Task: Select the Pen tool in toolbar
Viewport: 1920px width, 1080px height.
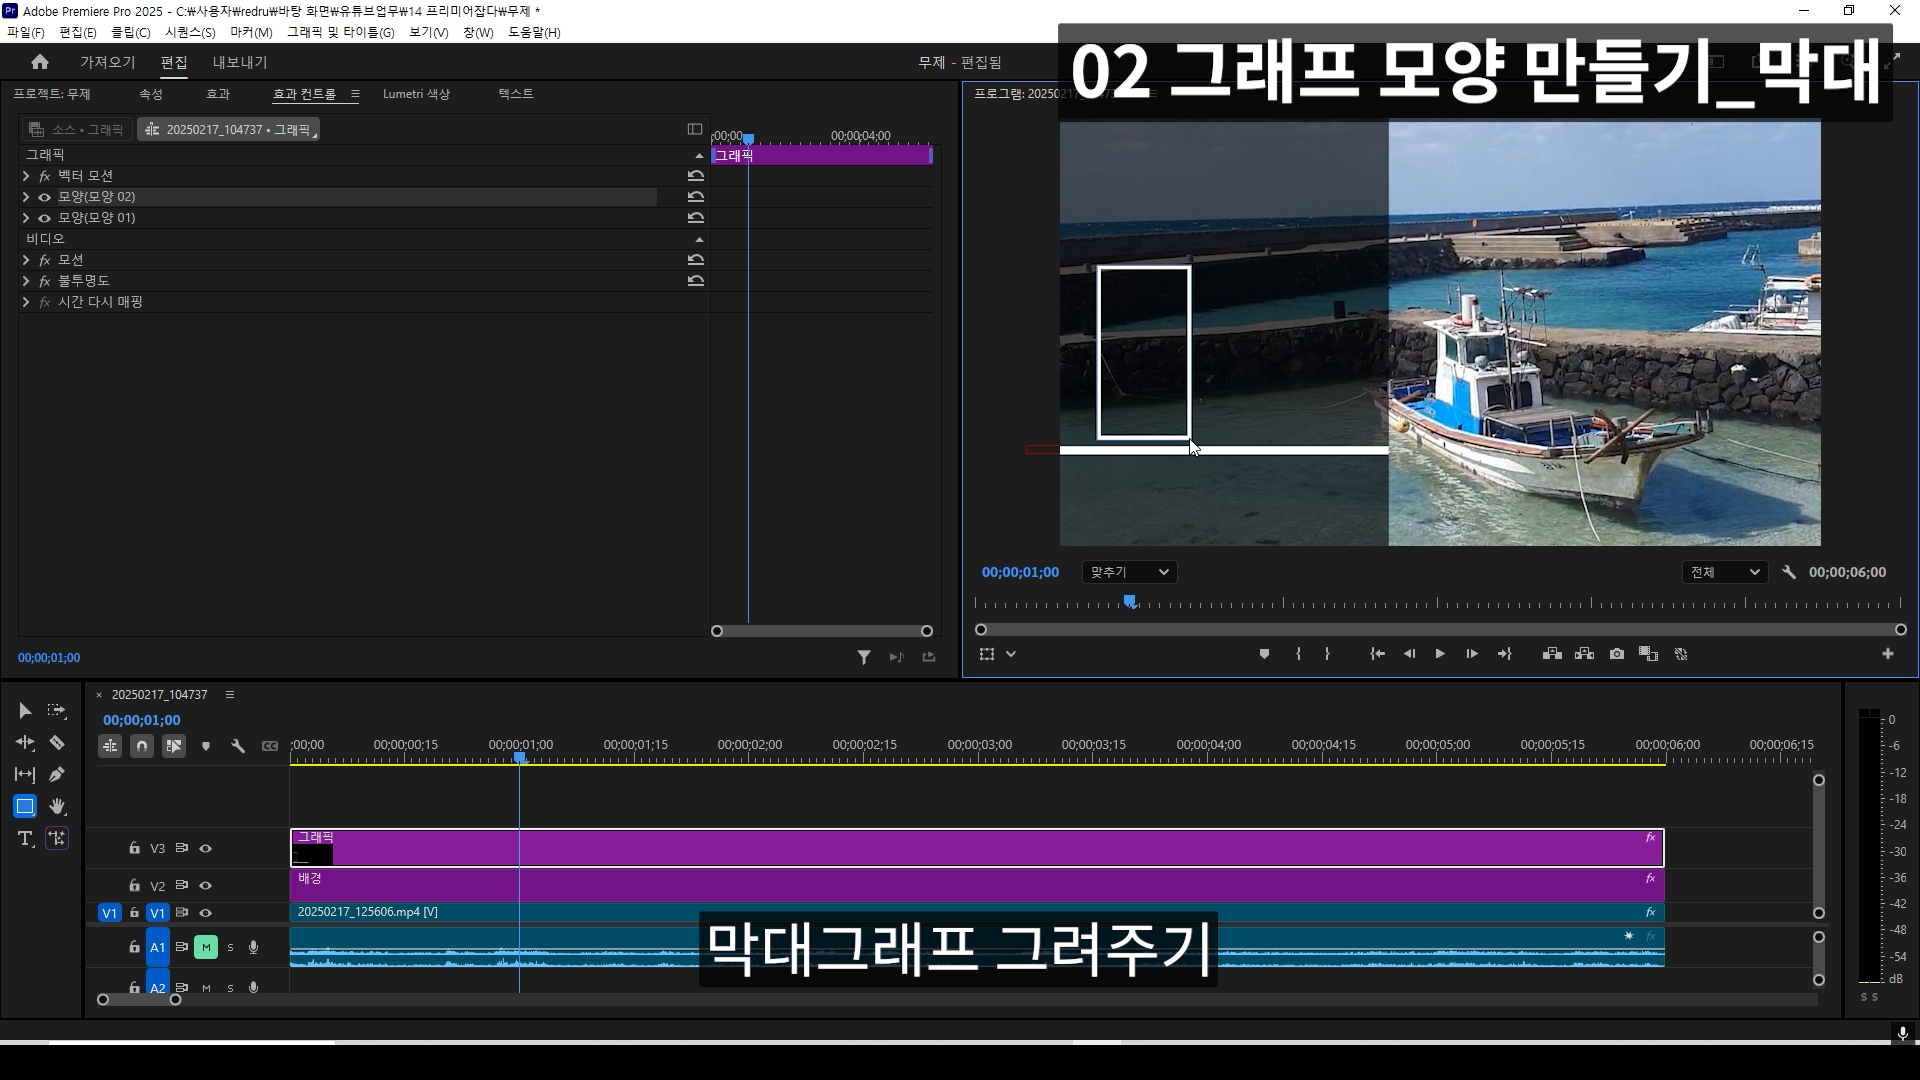Action: [57, 775]
